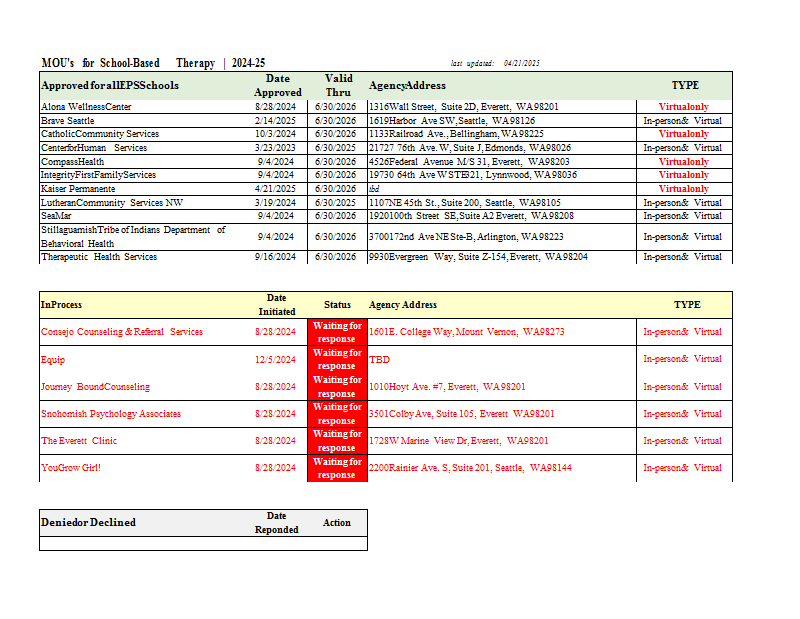The image size is (800, 619).
Task: Select the "Date Reponded" column header
Action: pyautogui.click(x=277, y=523)
